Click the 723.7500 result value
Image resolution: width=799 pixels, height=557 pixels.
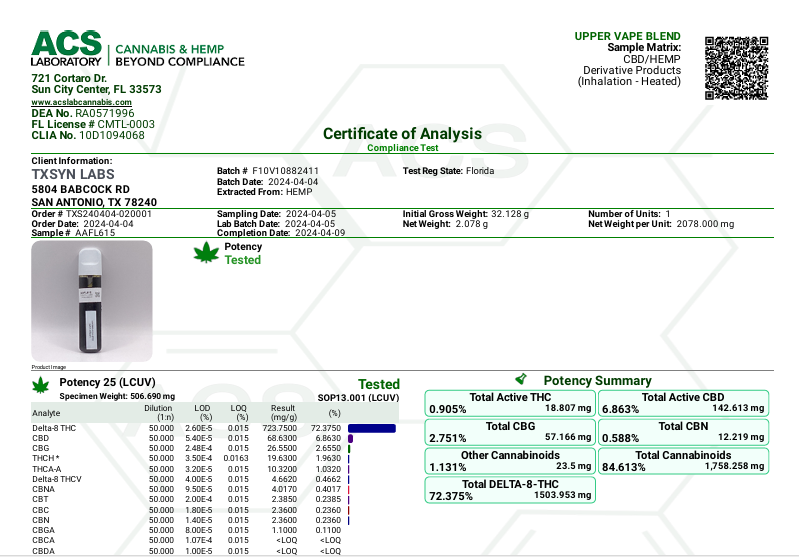tap(280, 428)
